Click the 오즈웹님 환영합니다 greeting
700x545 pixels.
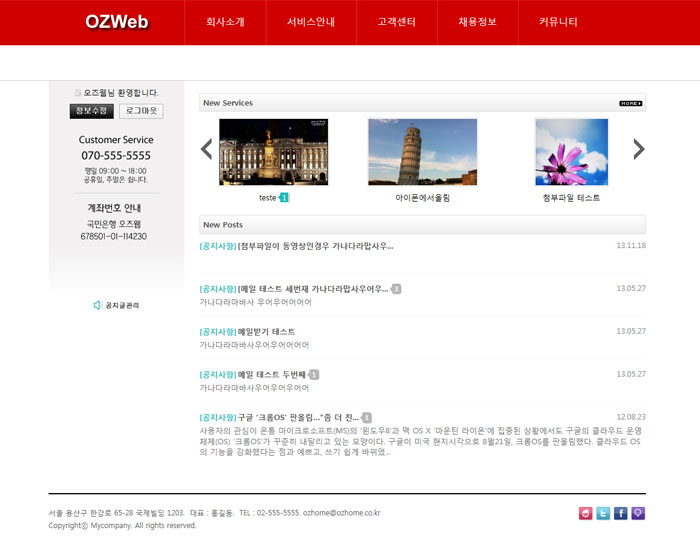click(x=121, y=93)
